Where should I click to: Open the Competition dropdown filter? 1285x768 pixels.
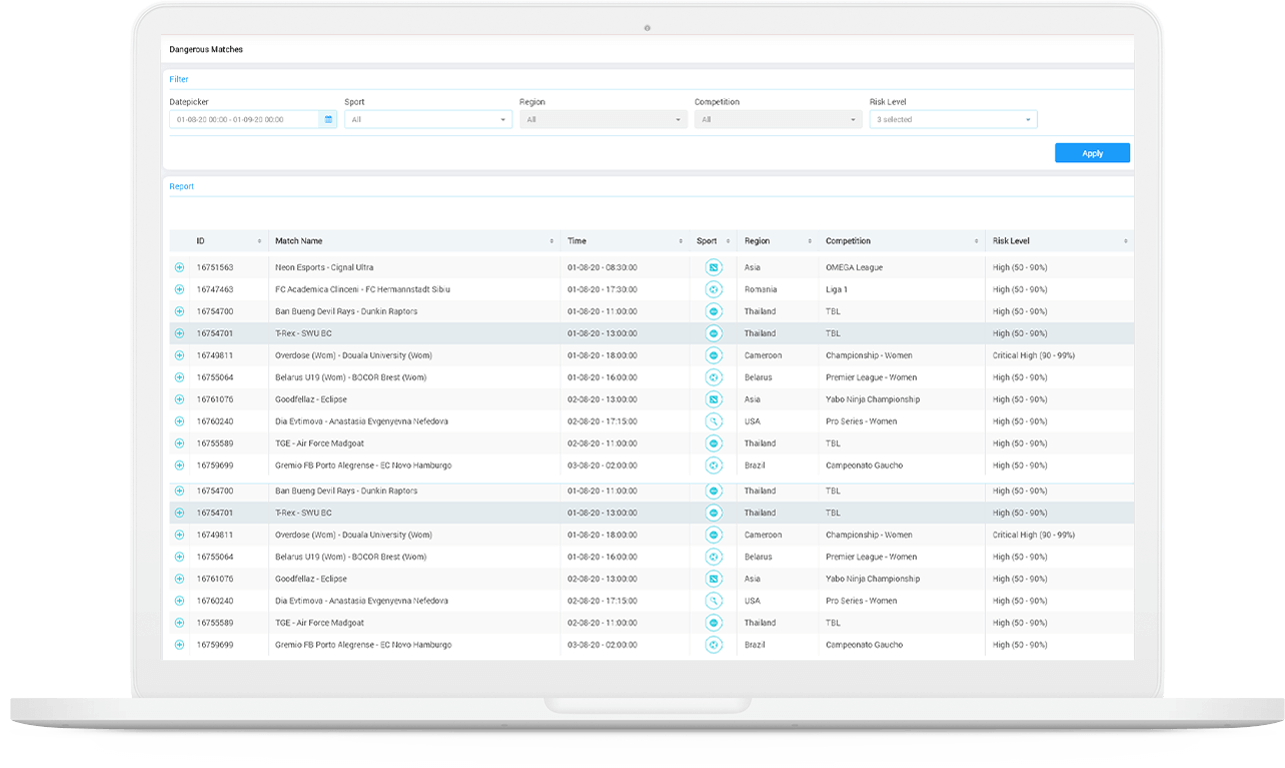pos(778,120)
